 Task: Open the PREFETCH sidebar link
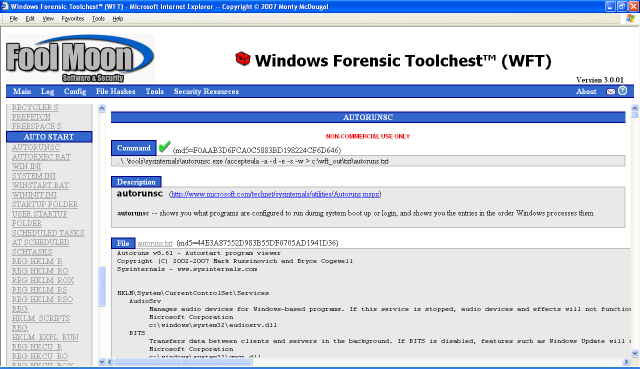coord(31,117)
